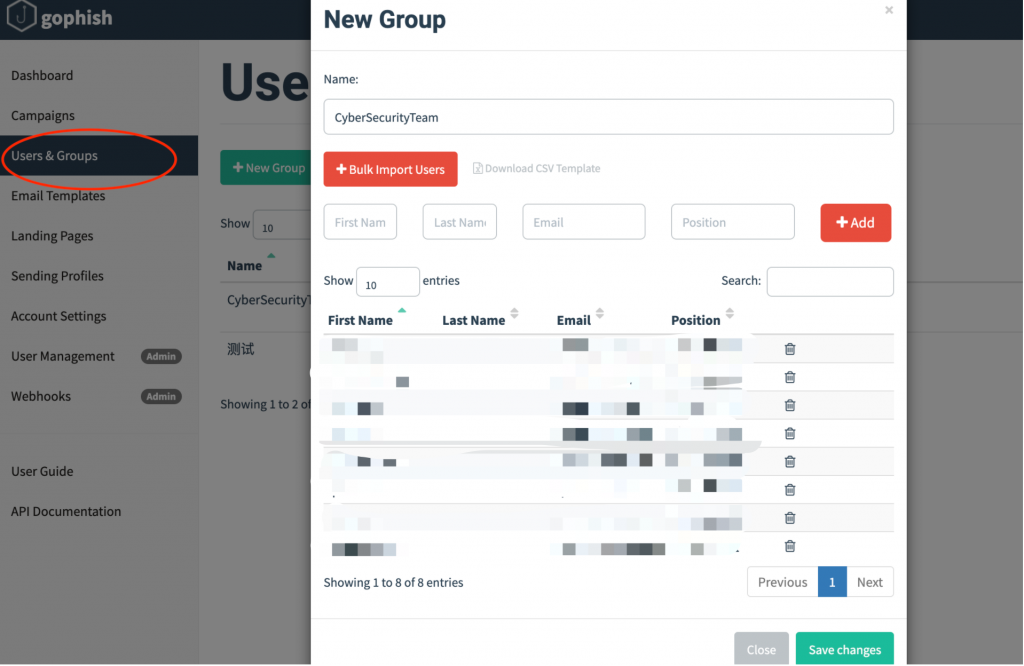Sort the table by First Name
This screenshot has height=666, width=1024.
point(360,320)
